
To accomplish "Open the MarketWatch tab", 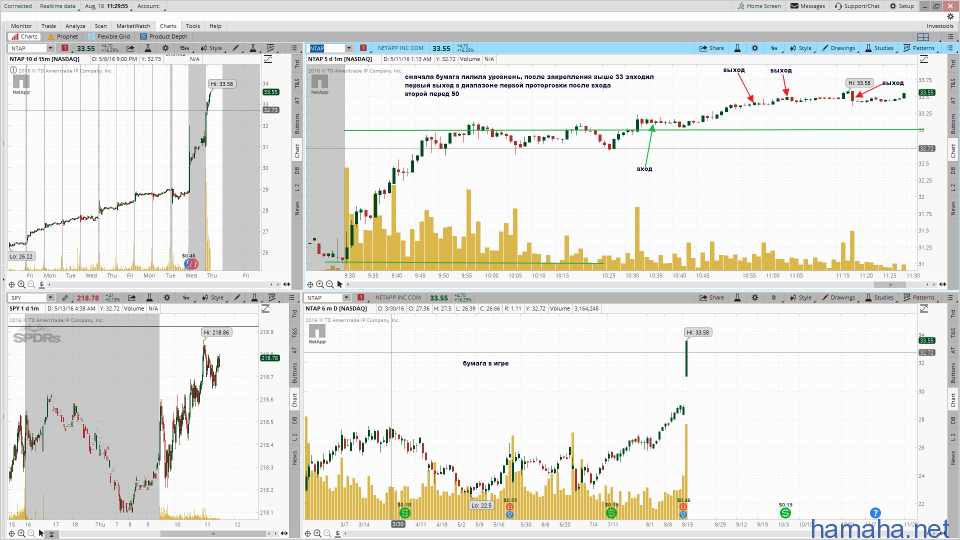I will 133,26.
